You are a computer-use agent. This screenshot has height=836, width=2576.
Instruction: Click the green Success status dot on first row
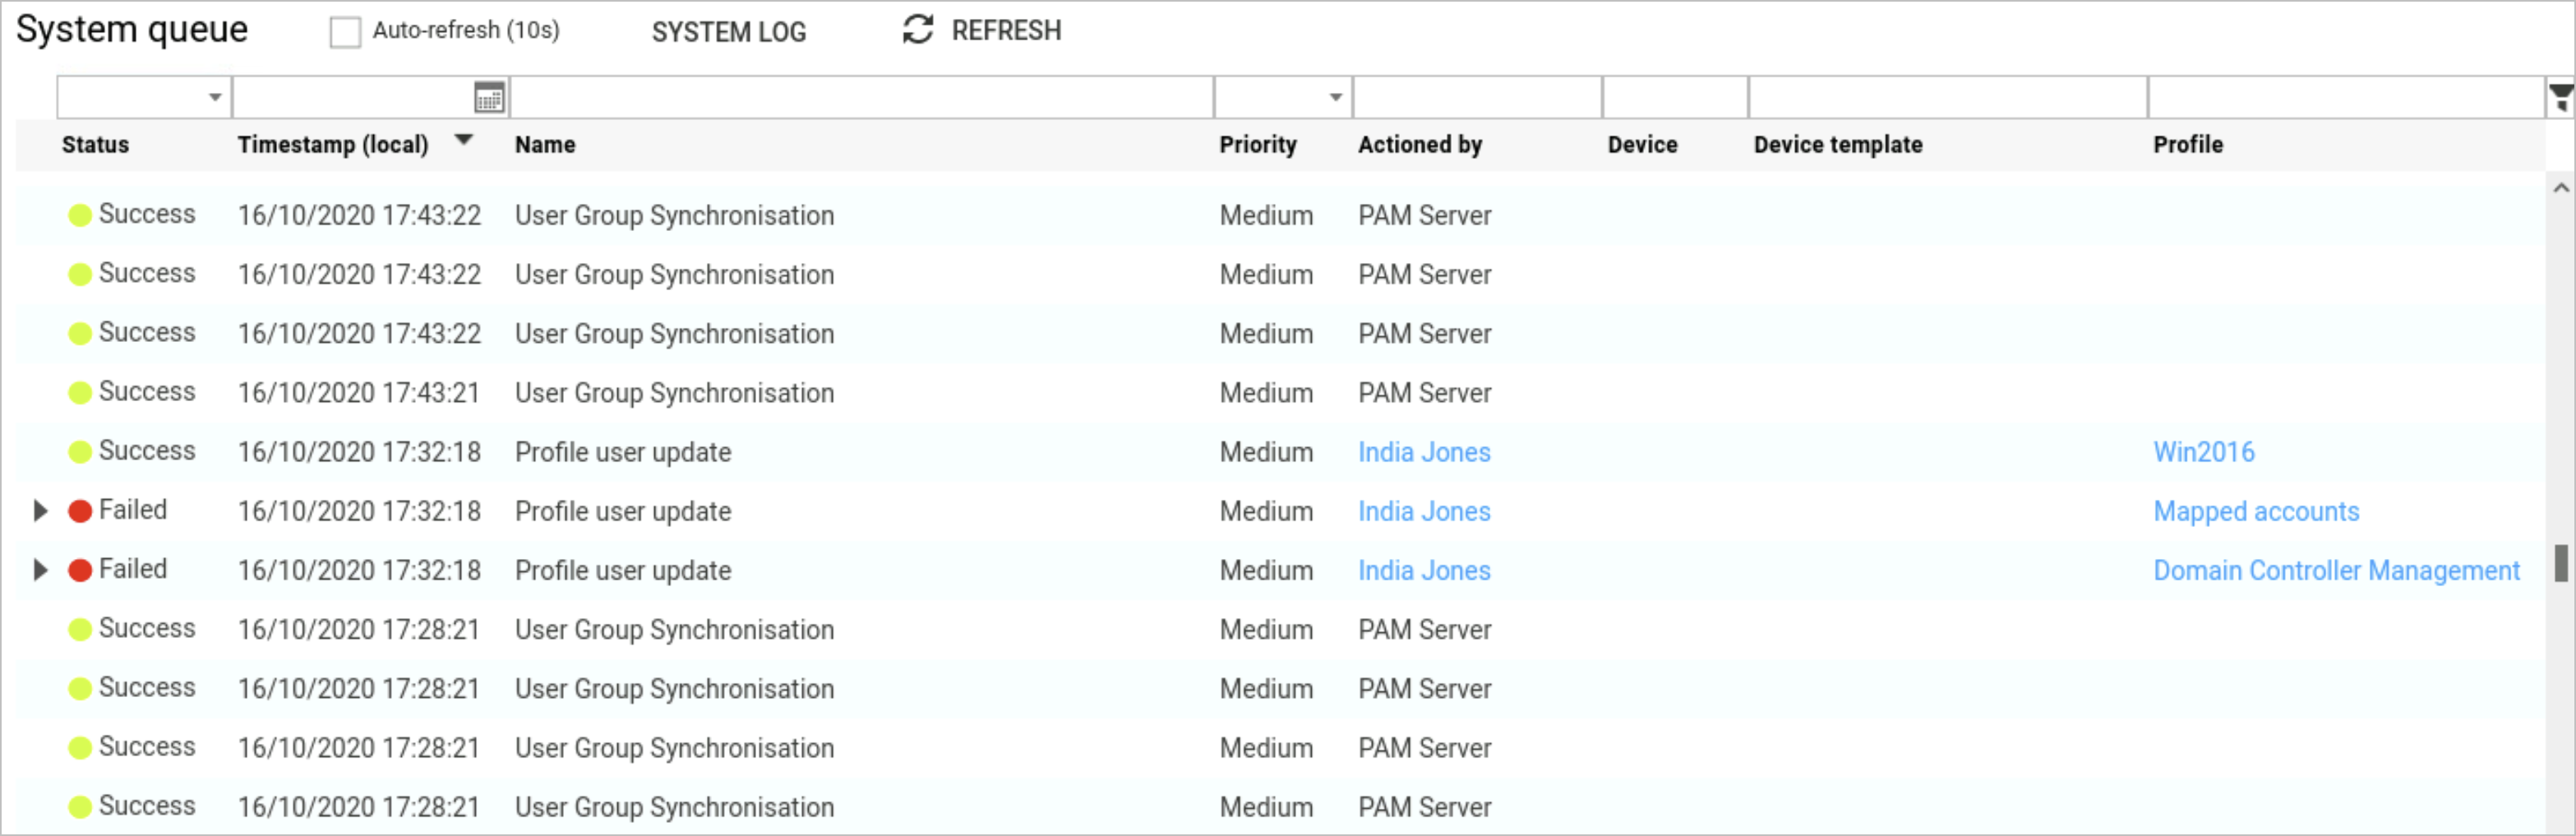pyautogui.click(x=80, y=213)
